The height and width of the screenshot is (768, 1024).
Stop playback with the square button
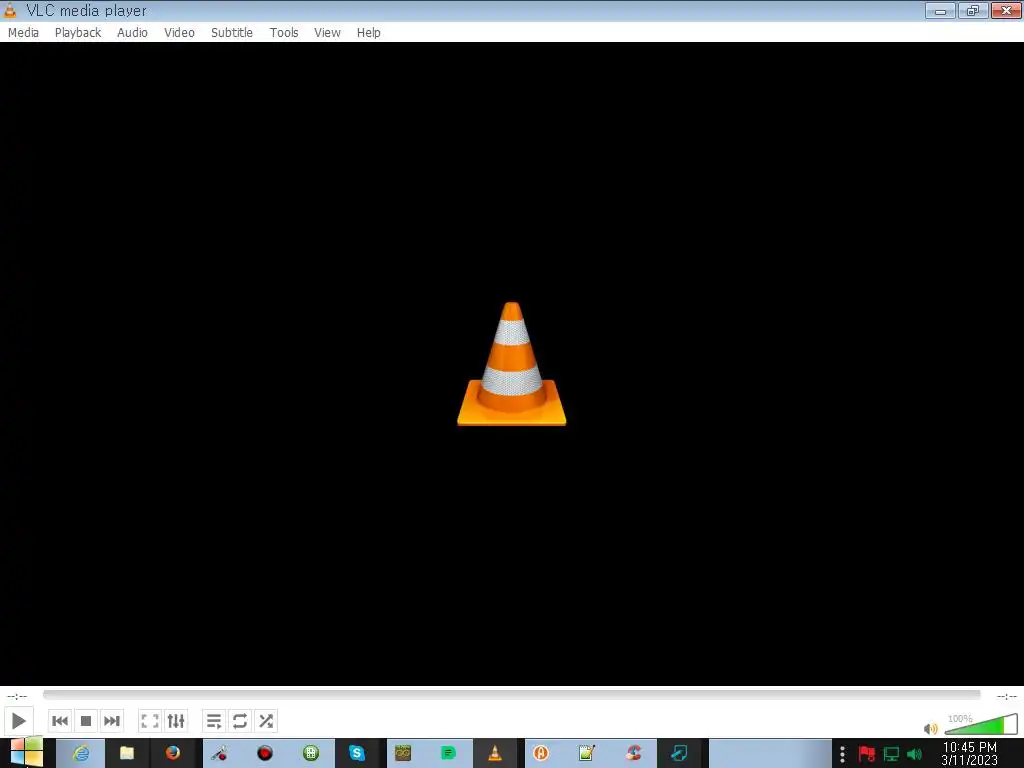(86, 721)
